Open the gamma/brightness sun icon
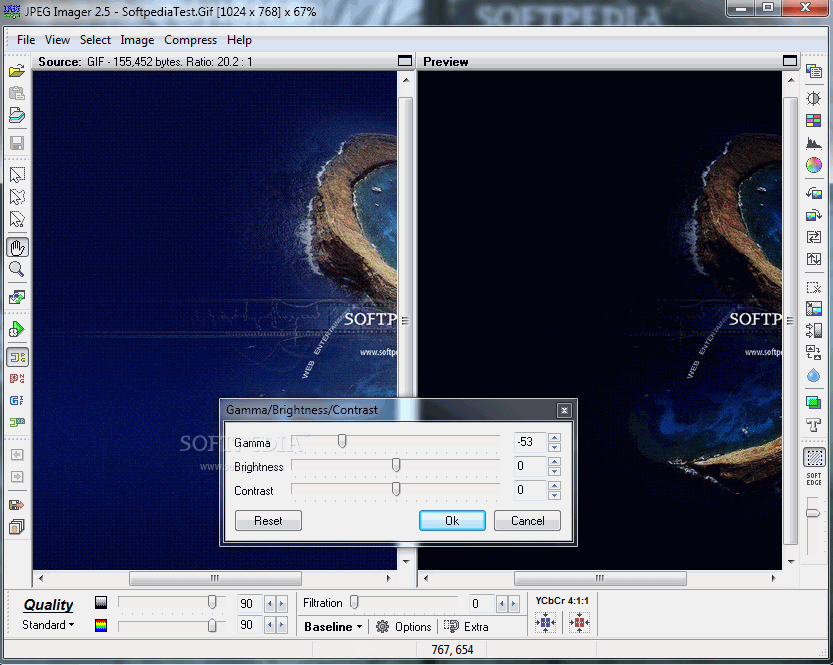This screenshot has height=665, width=833. coord(813,98)
